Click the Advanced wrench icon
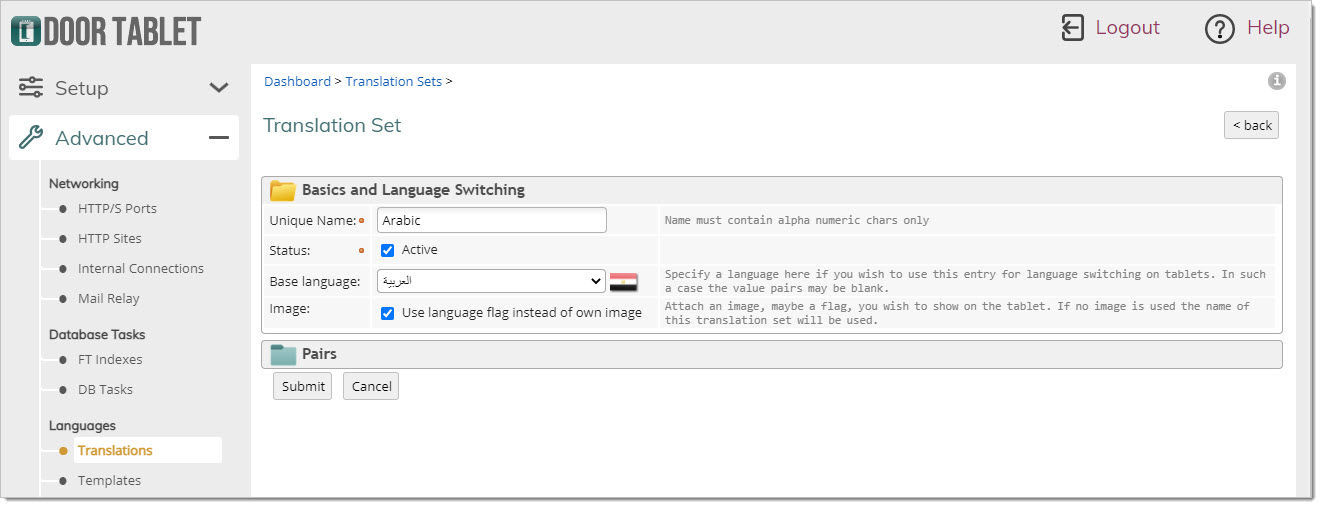 pyautogui.click(x=31, y=138)
